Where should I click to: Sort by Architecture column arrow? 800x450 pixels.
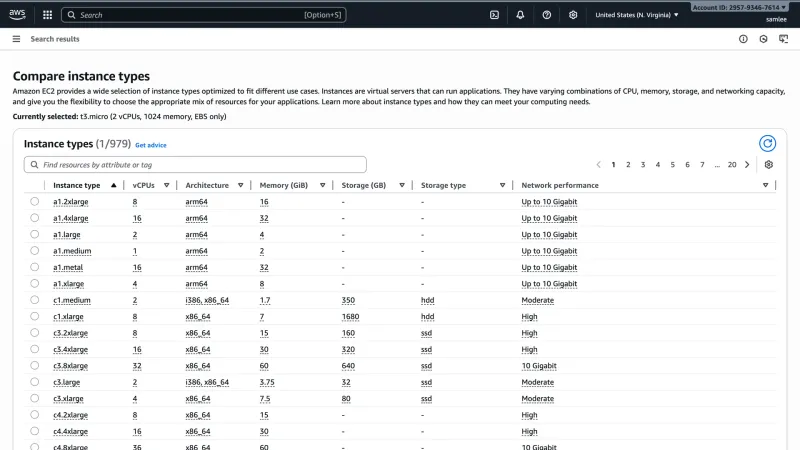pyautogui.click(x=240, y=185)
